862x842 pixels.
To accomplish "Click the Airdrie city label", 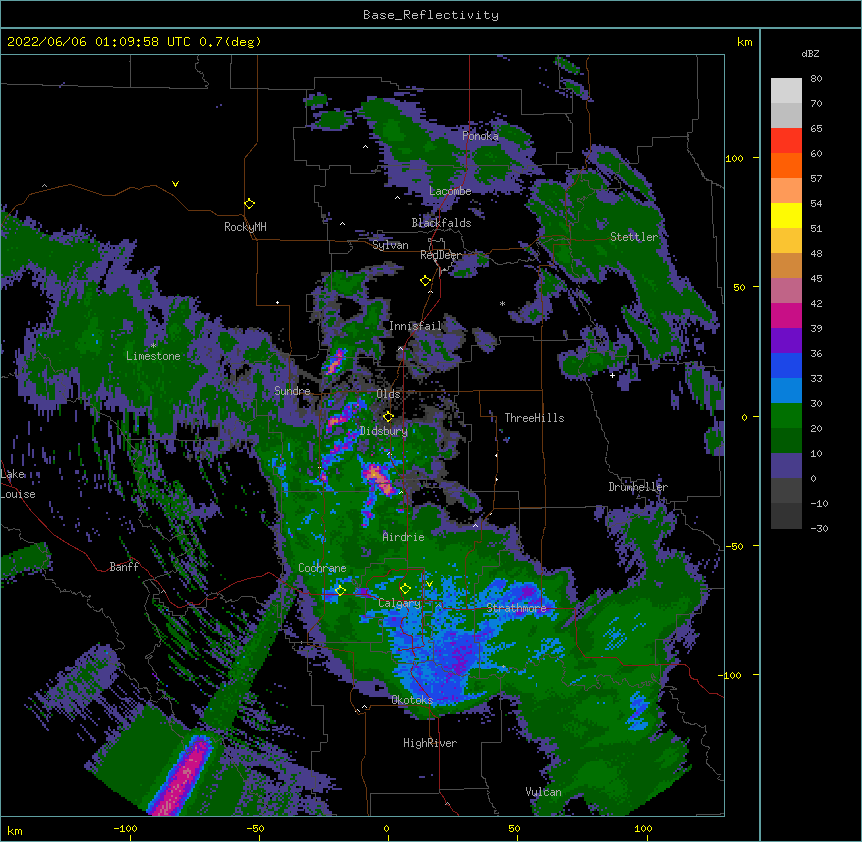I will (404, 537).
